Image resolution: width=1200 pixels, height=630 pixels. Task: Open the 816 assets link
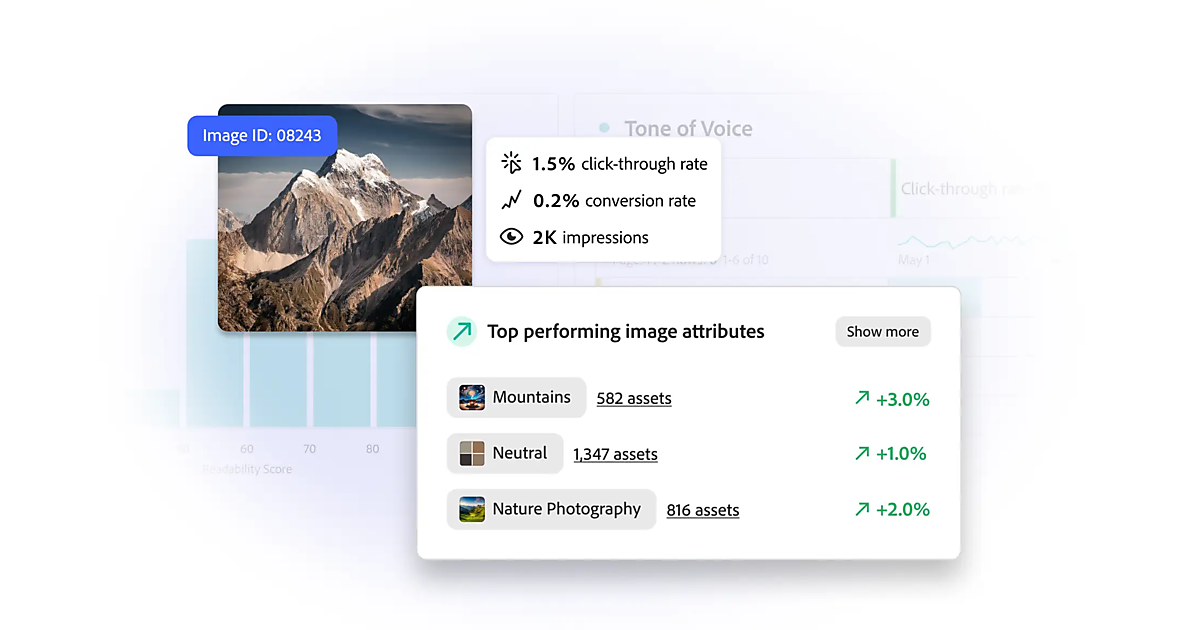coord(703,511)
